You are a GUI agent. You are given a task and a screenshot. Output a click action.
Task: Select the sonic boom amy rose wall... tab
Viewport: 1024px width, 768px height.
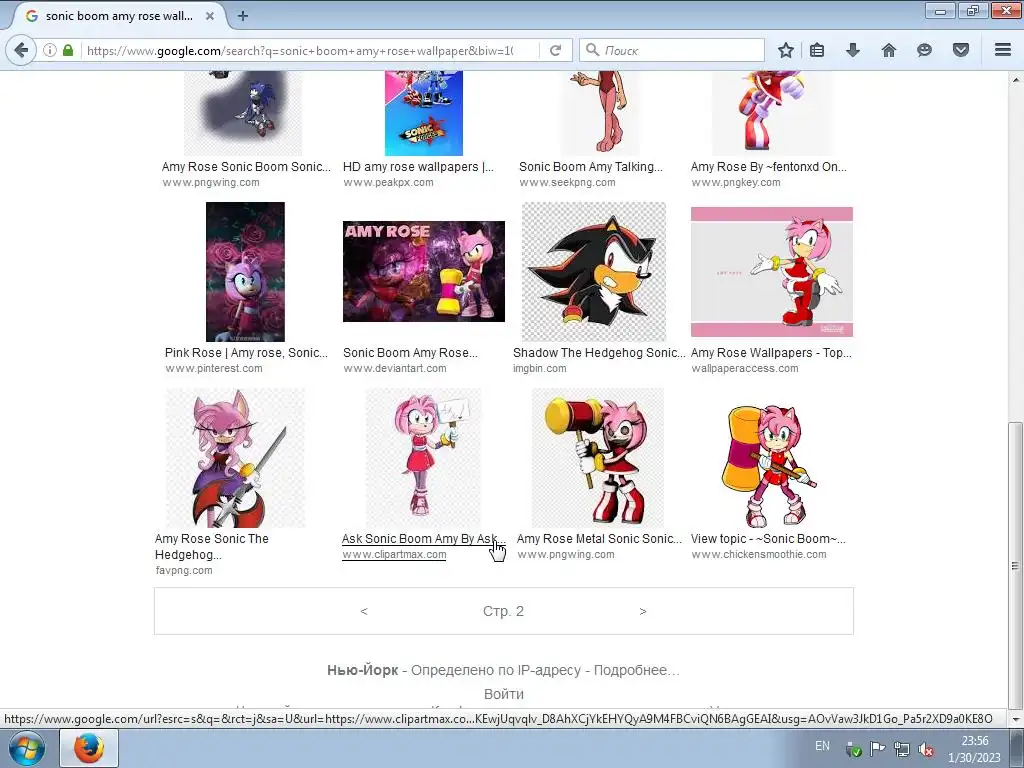pyautogui.click(x=119, y=16)
